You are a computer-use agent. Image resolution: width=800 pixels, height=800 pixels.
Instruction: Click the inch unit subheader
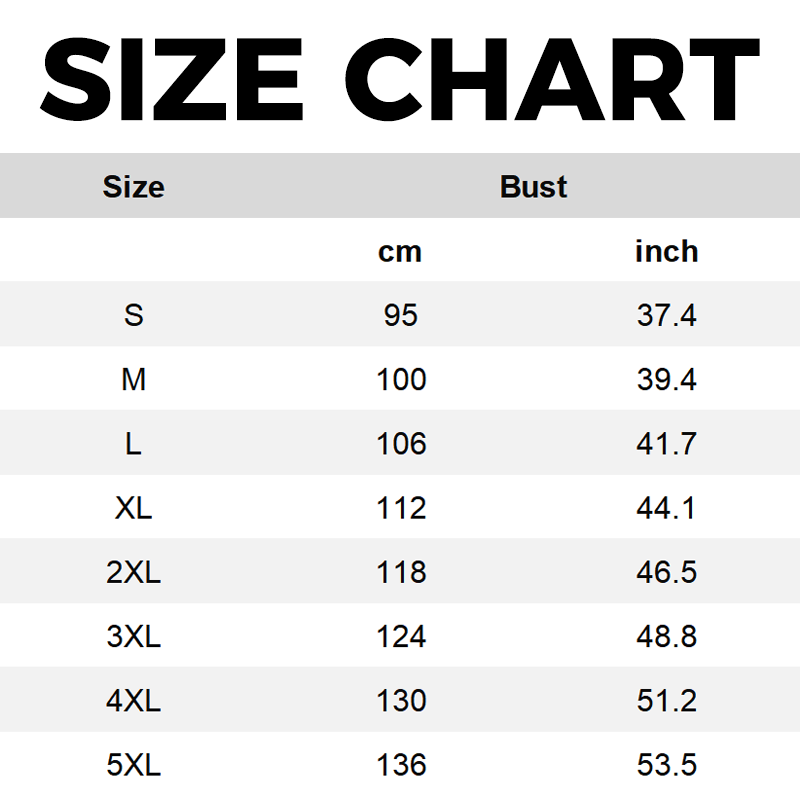pyautogui.click(x=666, y=251)
